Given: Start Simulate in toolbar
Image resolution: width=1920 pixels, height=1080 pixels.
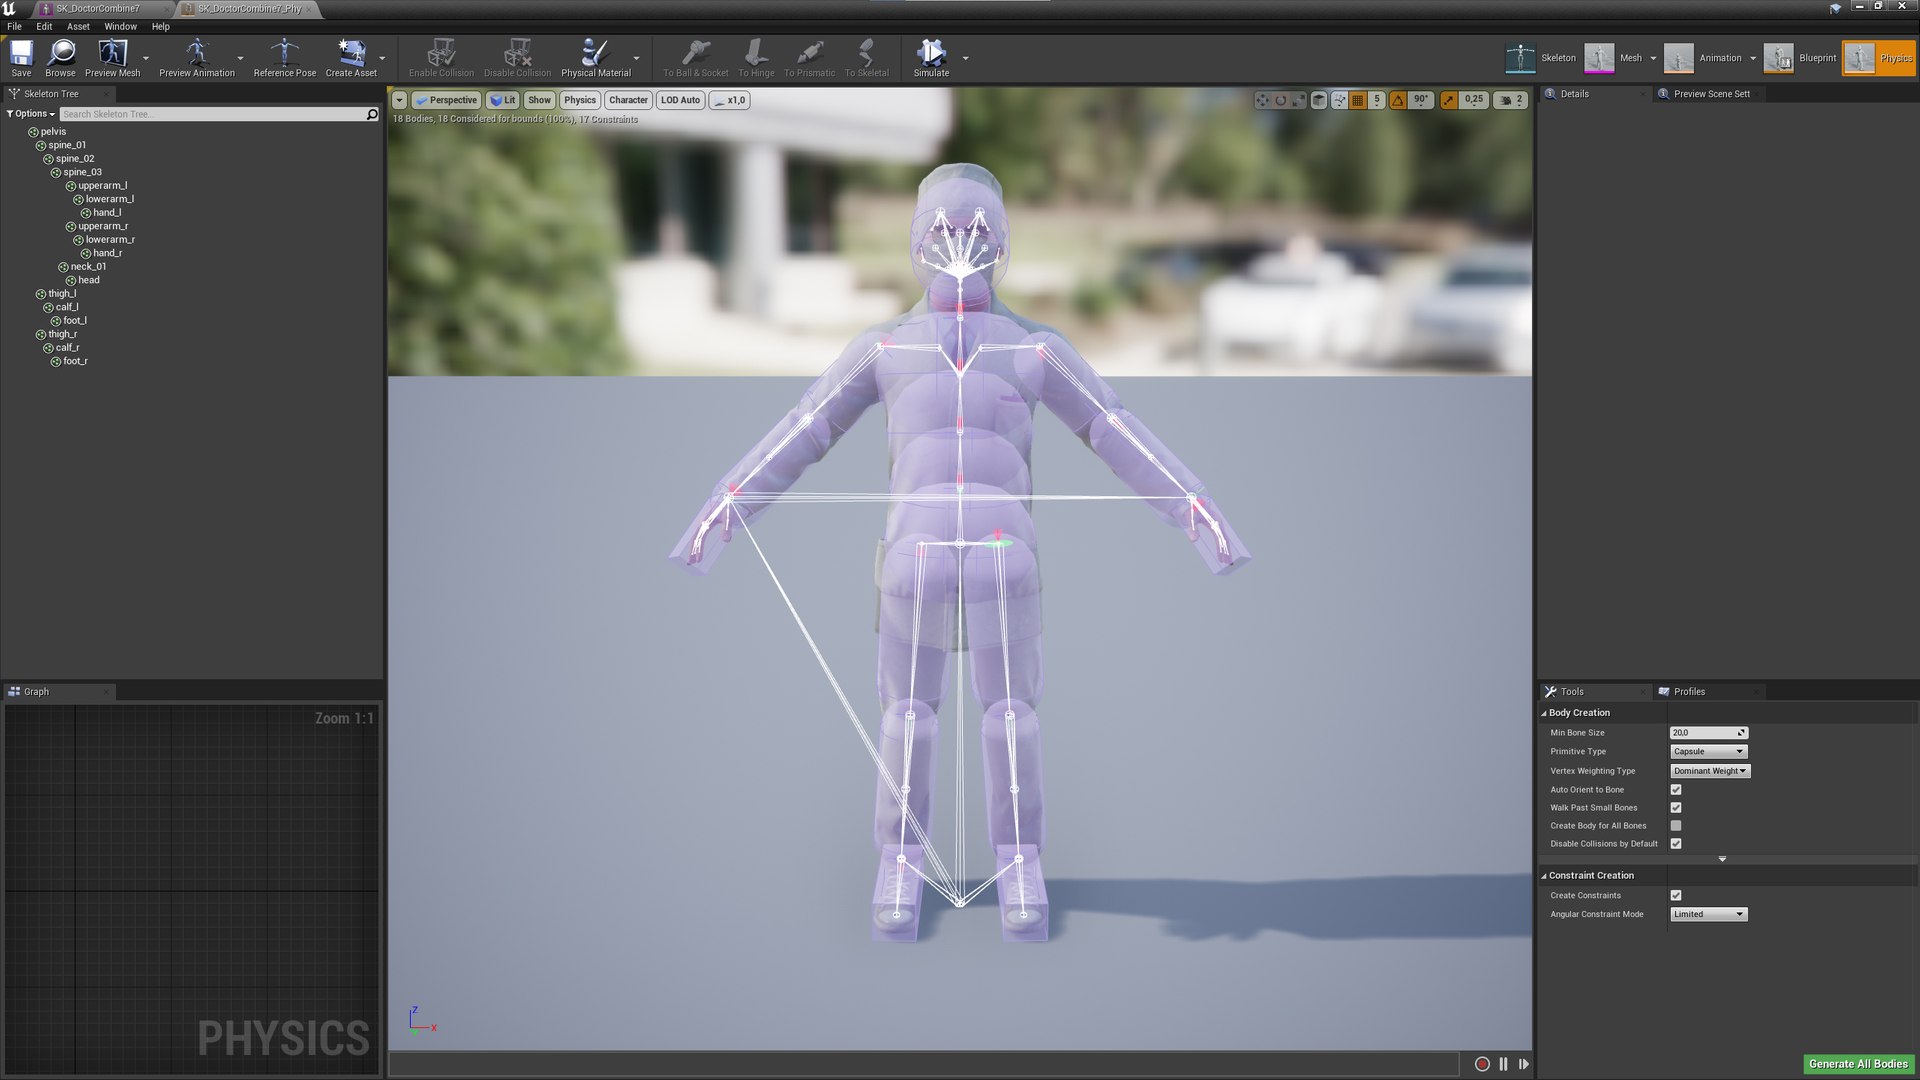Looking at the screenshot, I should coord(931,58).
